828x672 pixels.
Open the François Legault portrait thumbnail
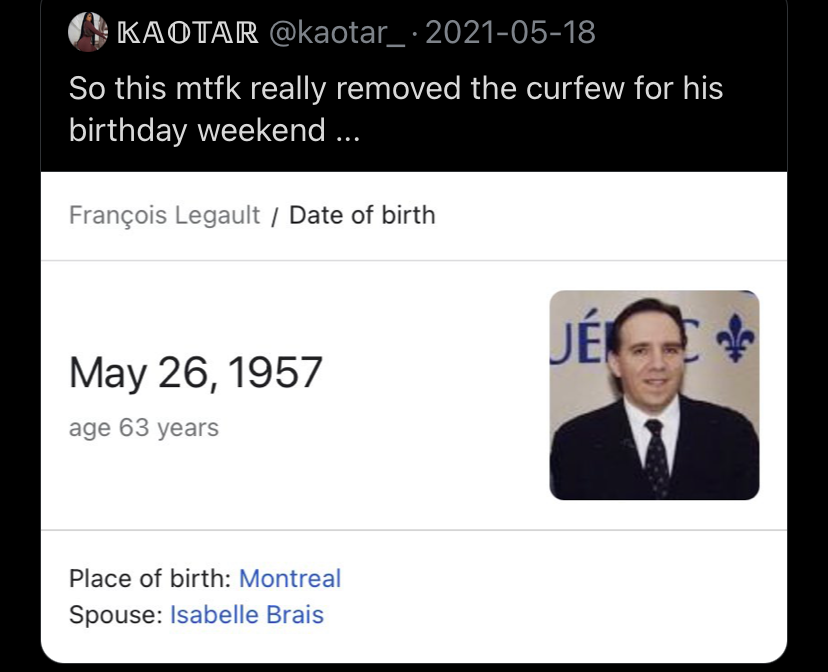point(654,395)
